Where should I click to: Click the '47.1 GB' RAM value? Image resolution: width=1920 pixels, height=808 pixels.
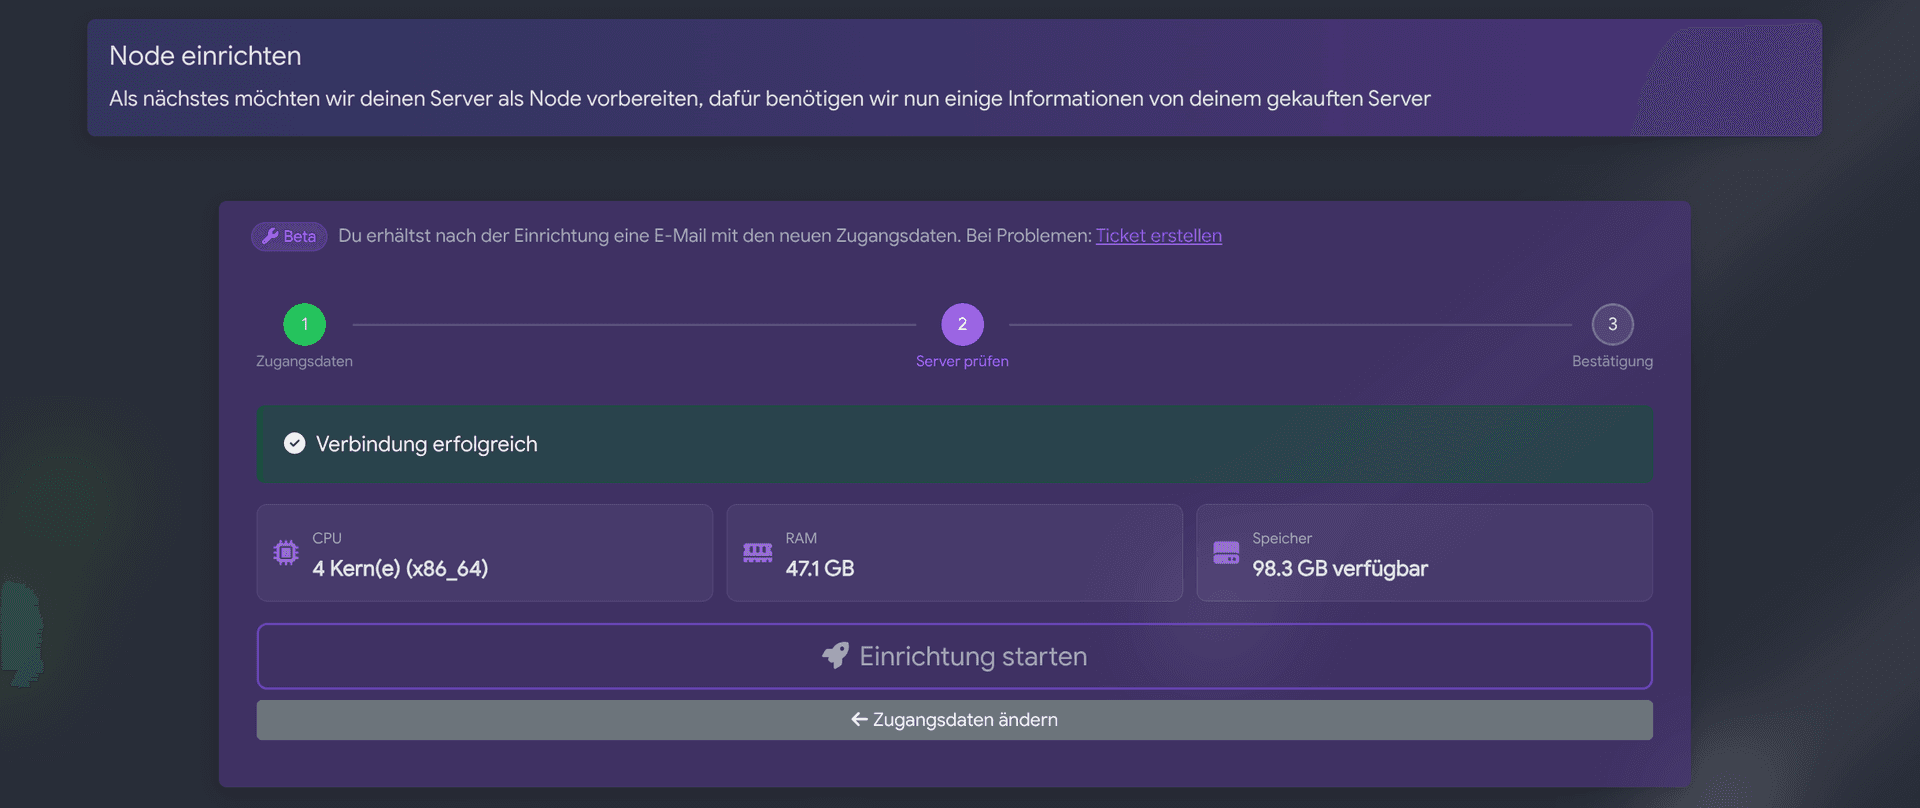point(820,568)
